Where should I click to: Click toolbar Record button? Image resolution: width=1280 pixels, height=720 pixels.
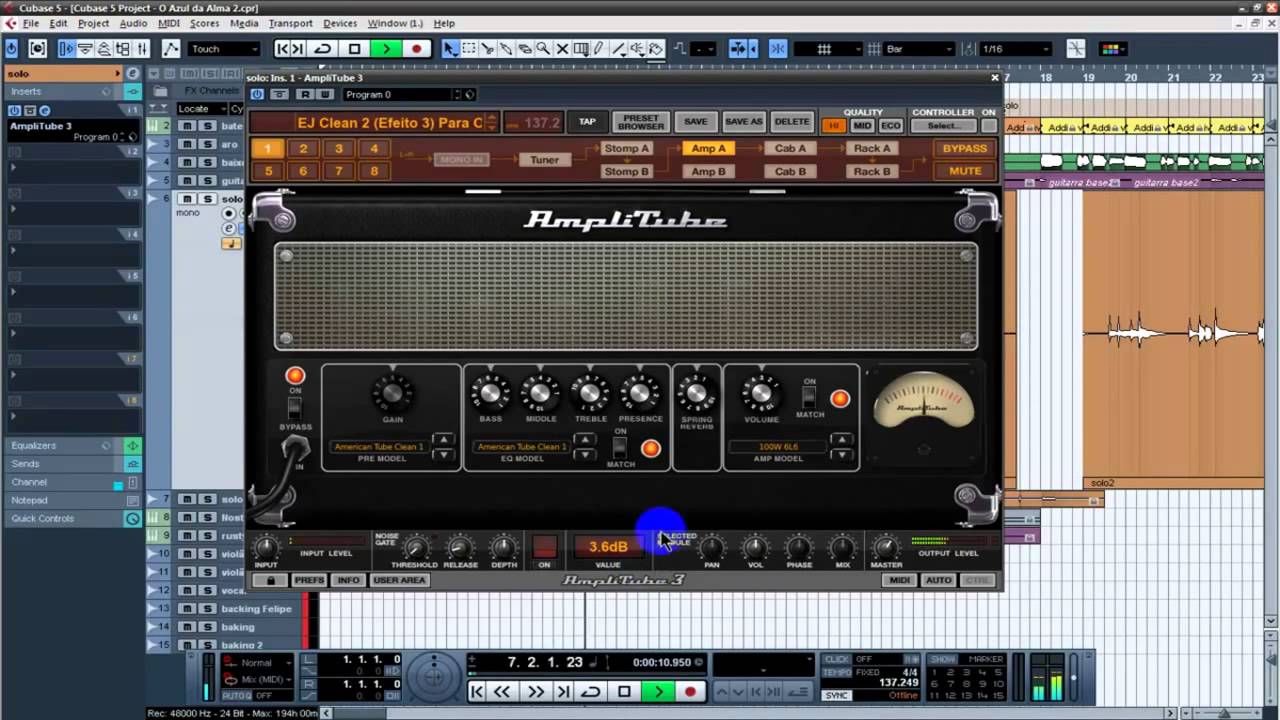click(x=417, y=48)
